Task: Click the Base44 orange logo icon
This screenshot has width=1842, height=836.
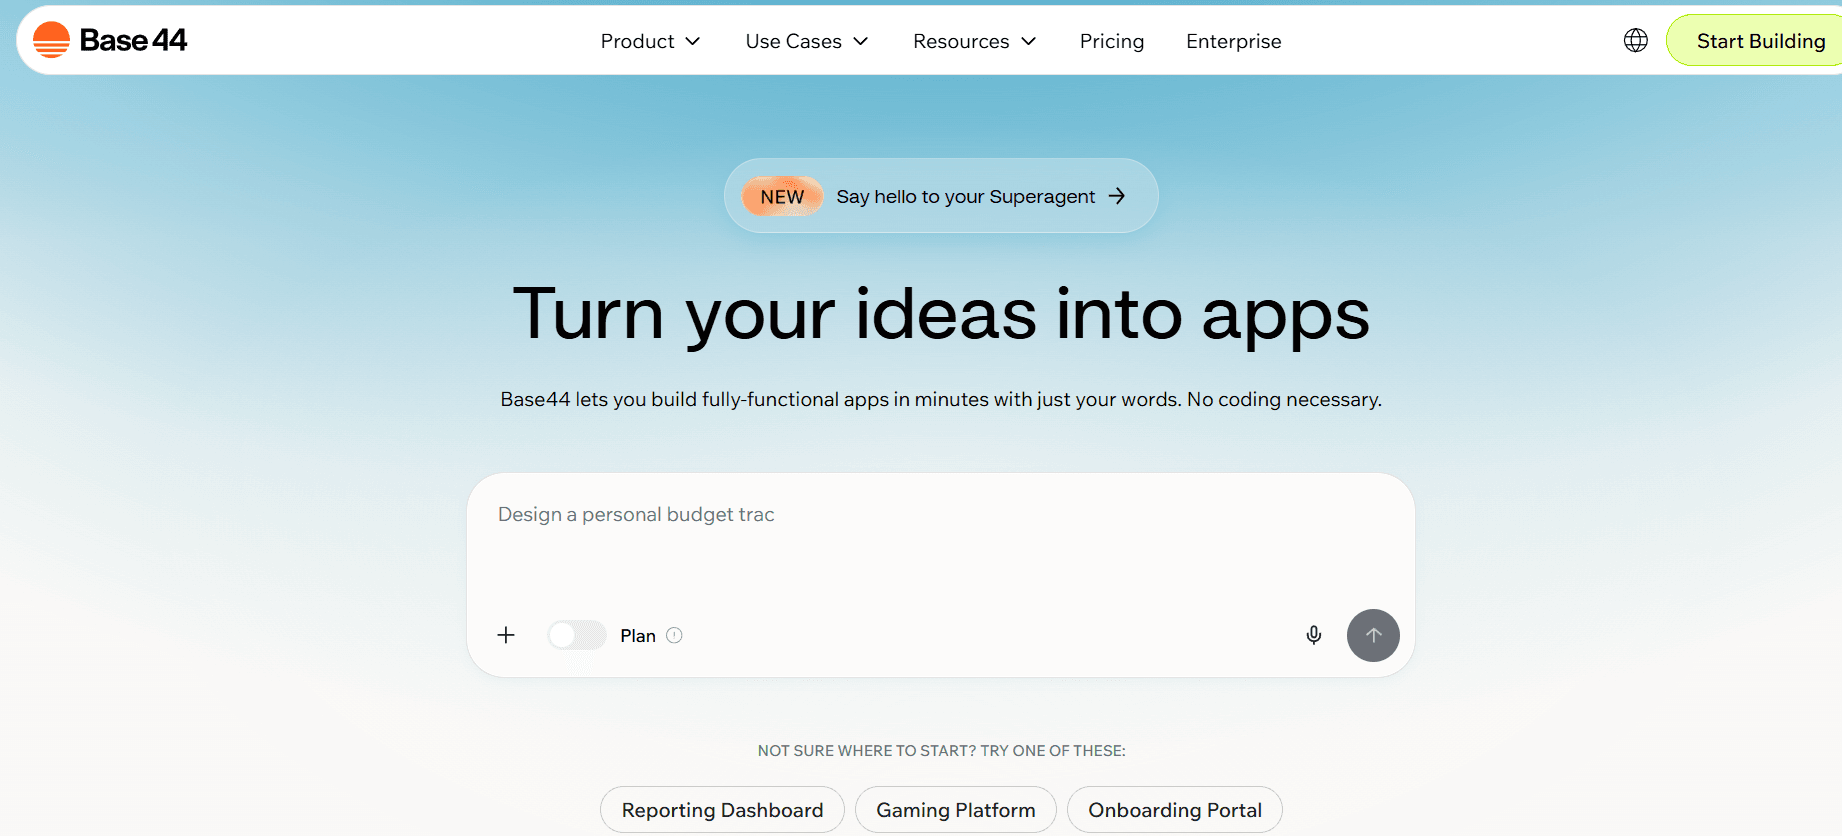Action: point(51,40)
